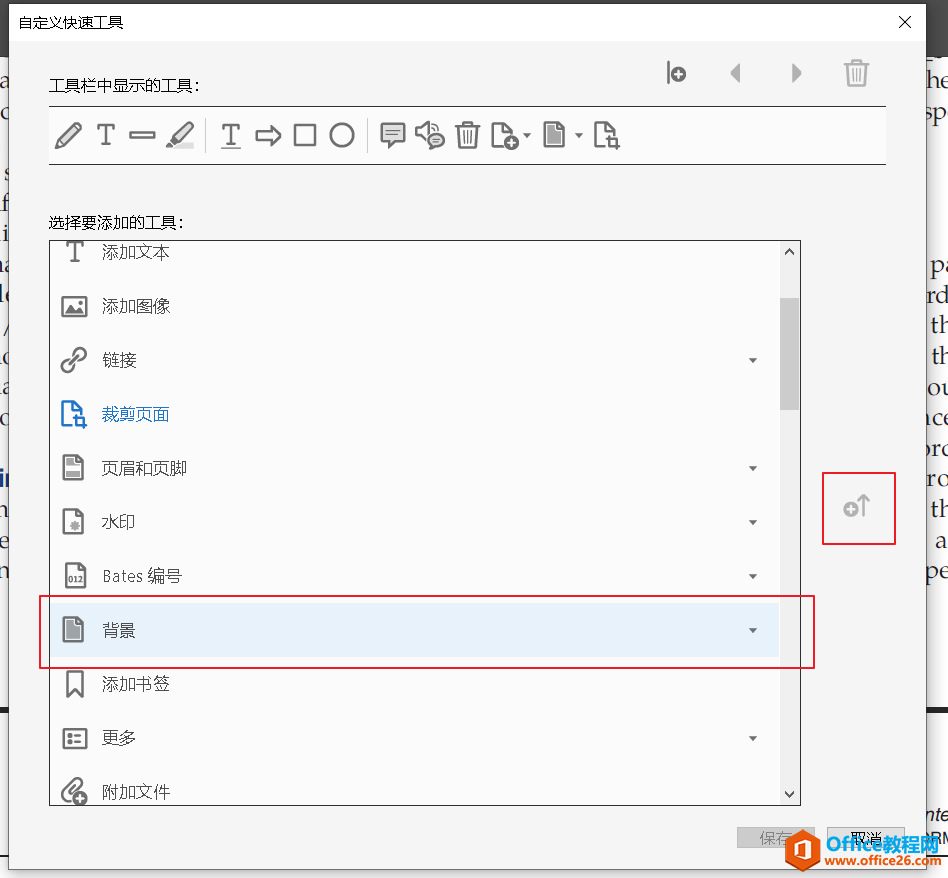The height and width of the screenshot is (878, 948).
Task: Expand the 页眉和页脚 row dropdown arrow
Action: coord(753,468)
